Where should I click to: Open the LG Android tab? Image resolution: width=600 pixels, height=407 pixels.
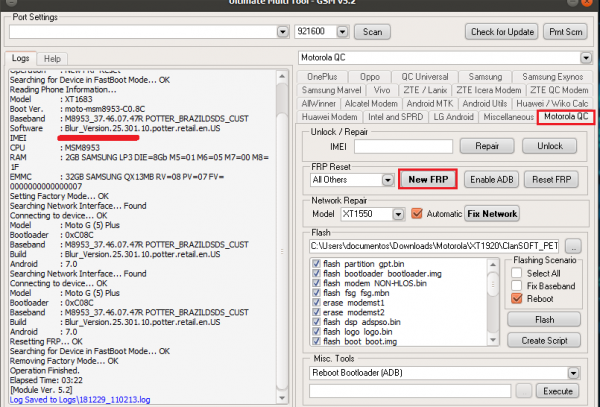click(453, 117)
